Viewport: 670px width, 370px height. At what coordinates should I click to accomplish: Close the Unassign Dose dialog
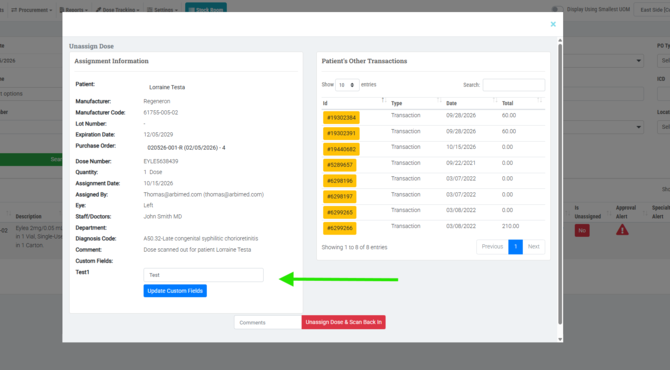[553, 24]
